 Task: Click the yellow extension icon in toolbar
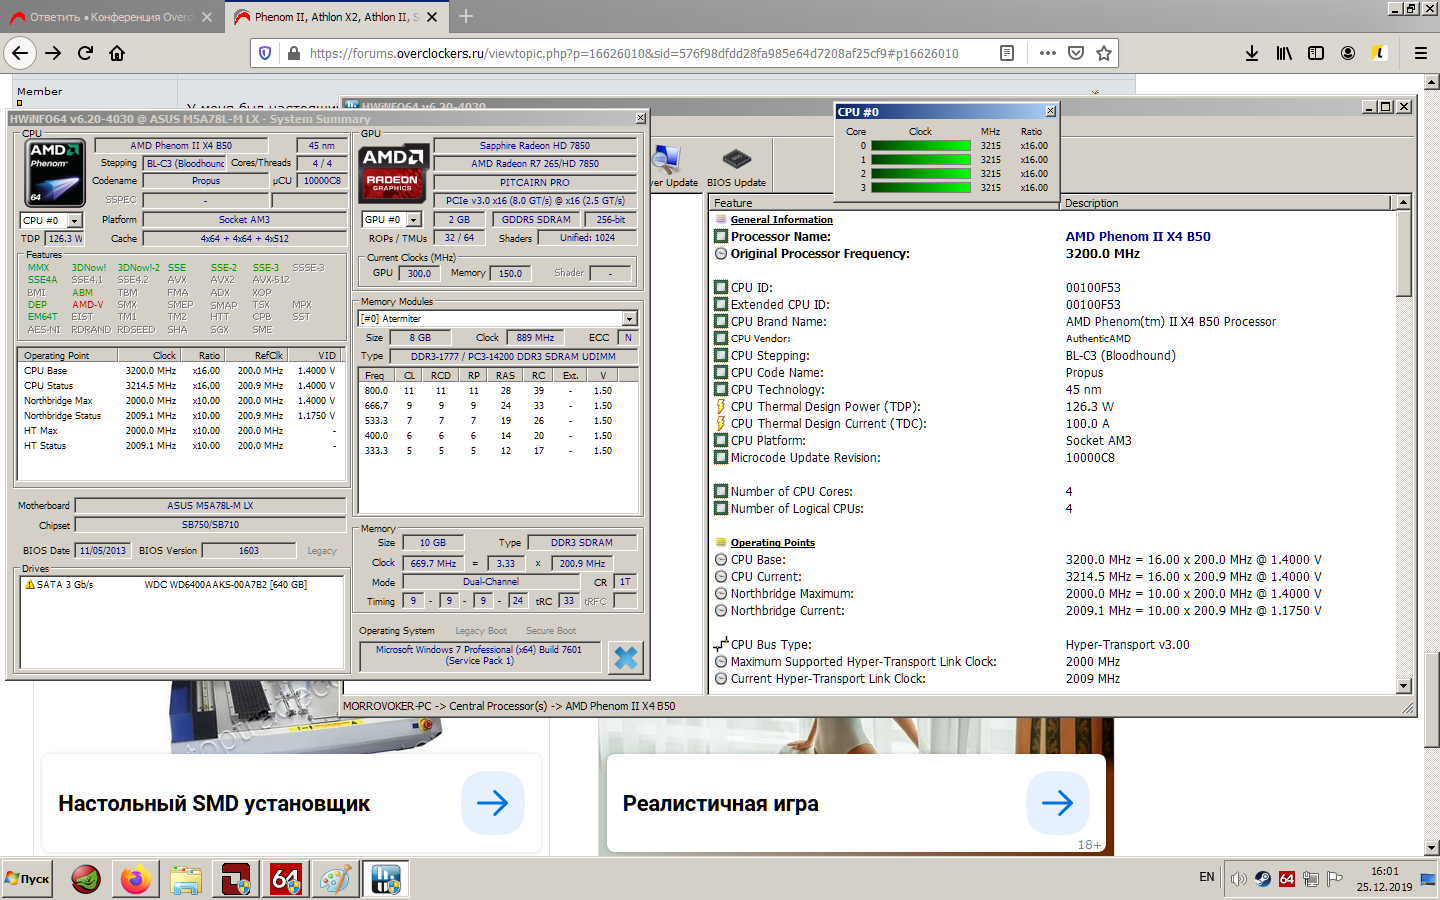1380,53
